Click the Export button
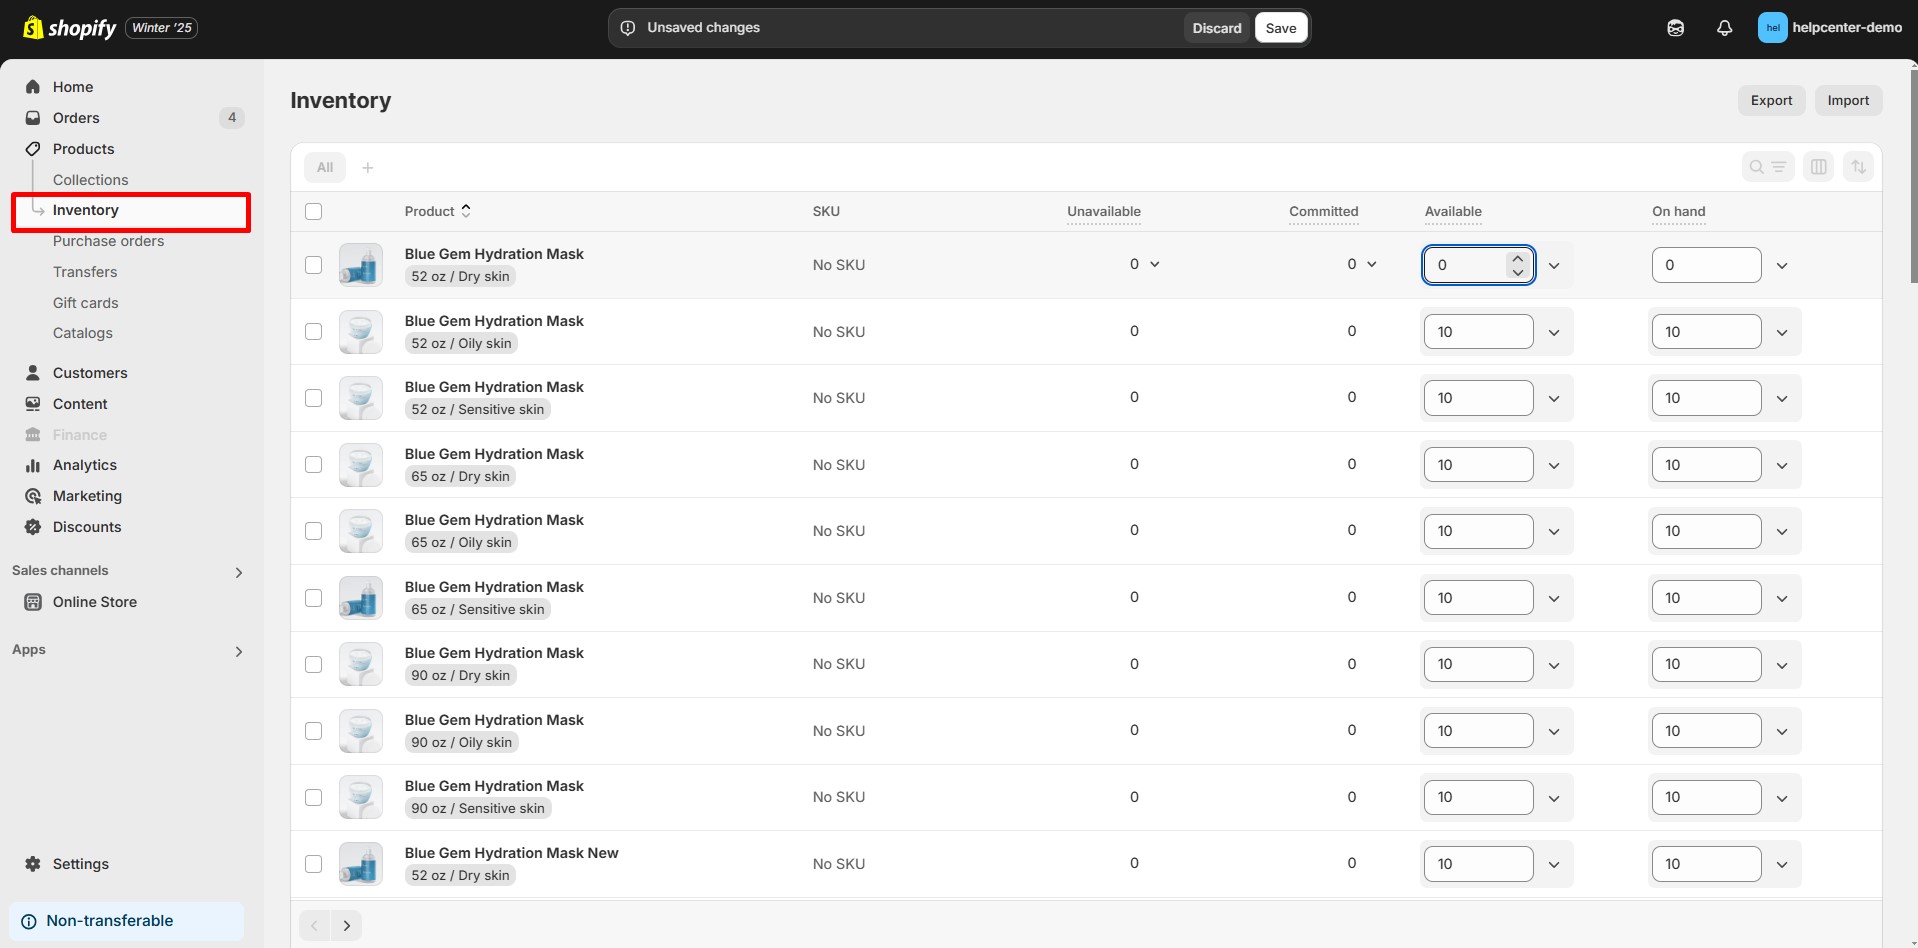 pyautogui.click(x=1770, y=100)
